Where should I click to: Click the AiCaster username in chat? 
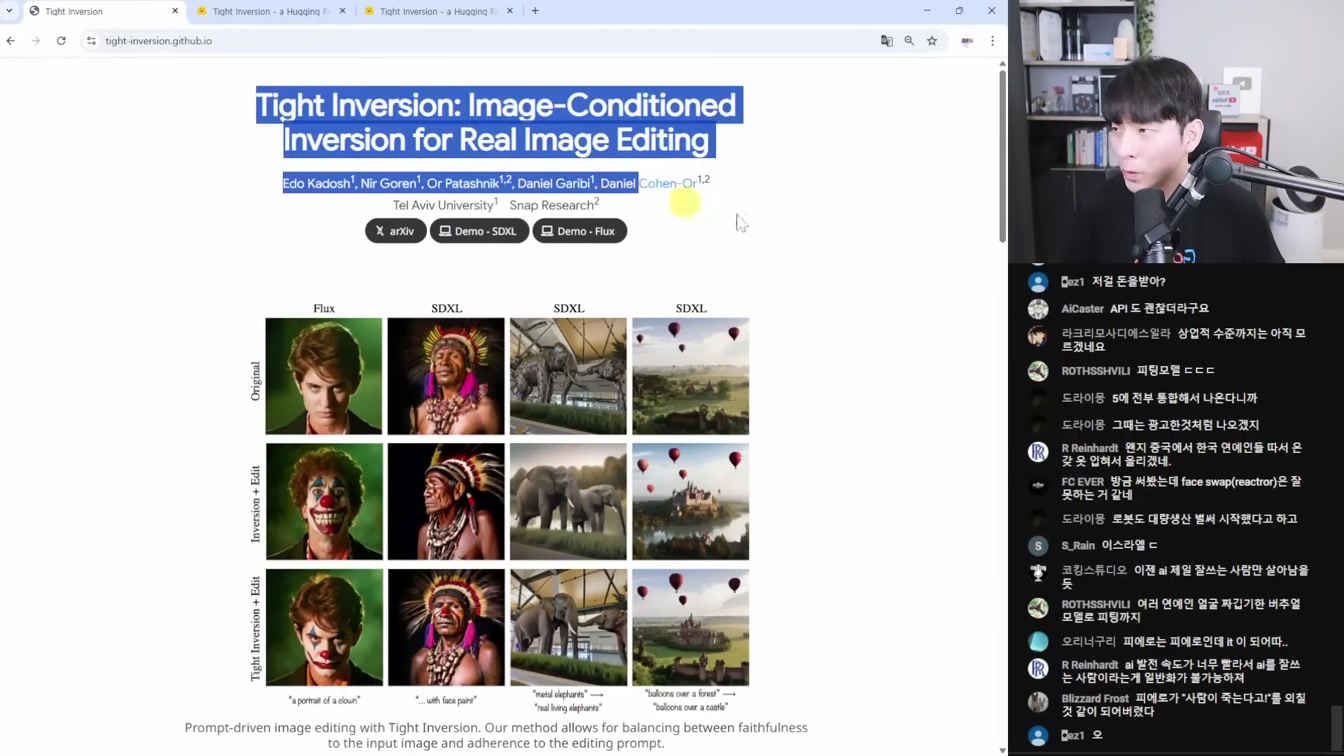coord(1082,309)
